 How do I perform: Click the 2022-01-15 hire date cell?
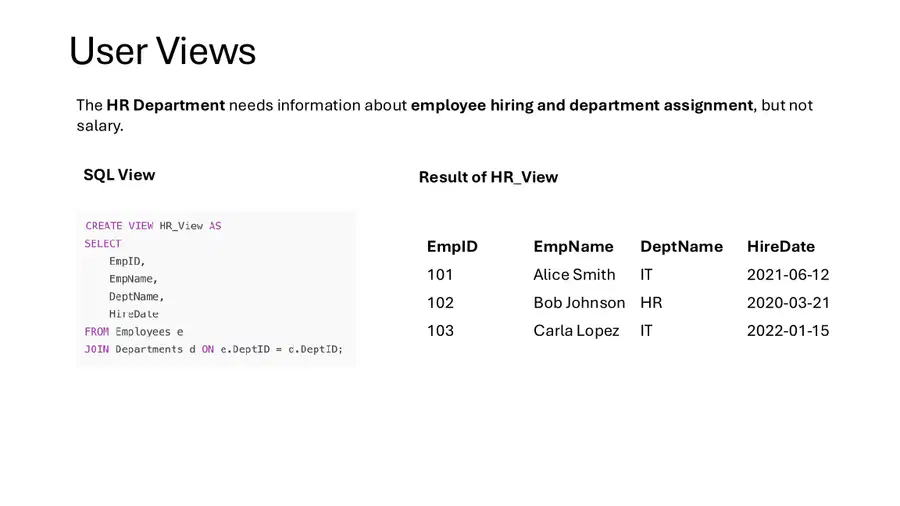coord(788,331)
